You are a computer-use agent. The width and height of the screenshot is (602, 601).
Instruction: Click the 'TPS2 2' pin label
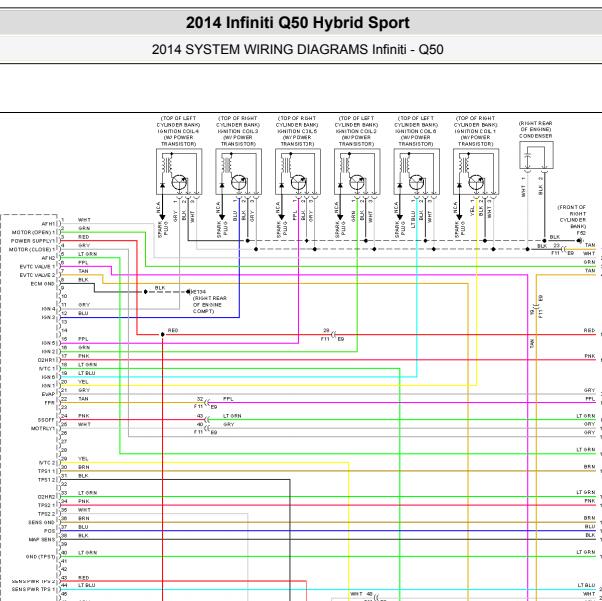tap(47, 514)
